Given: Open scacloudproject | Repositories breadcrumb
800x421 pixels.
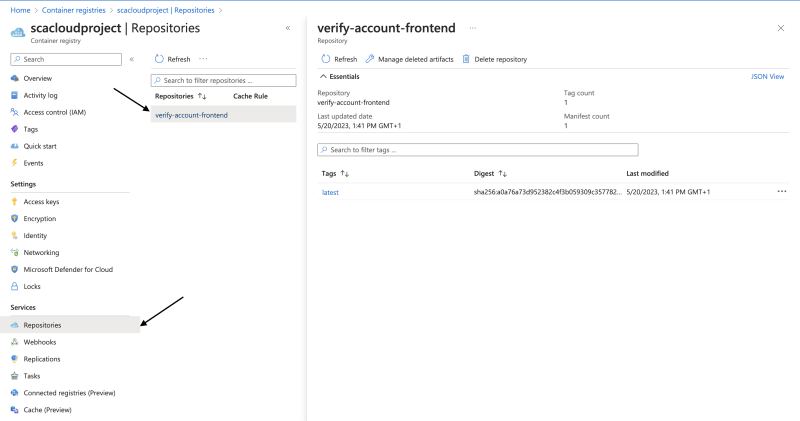Looking at the screenshot, I should click(165, 10).
